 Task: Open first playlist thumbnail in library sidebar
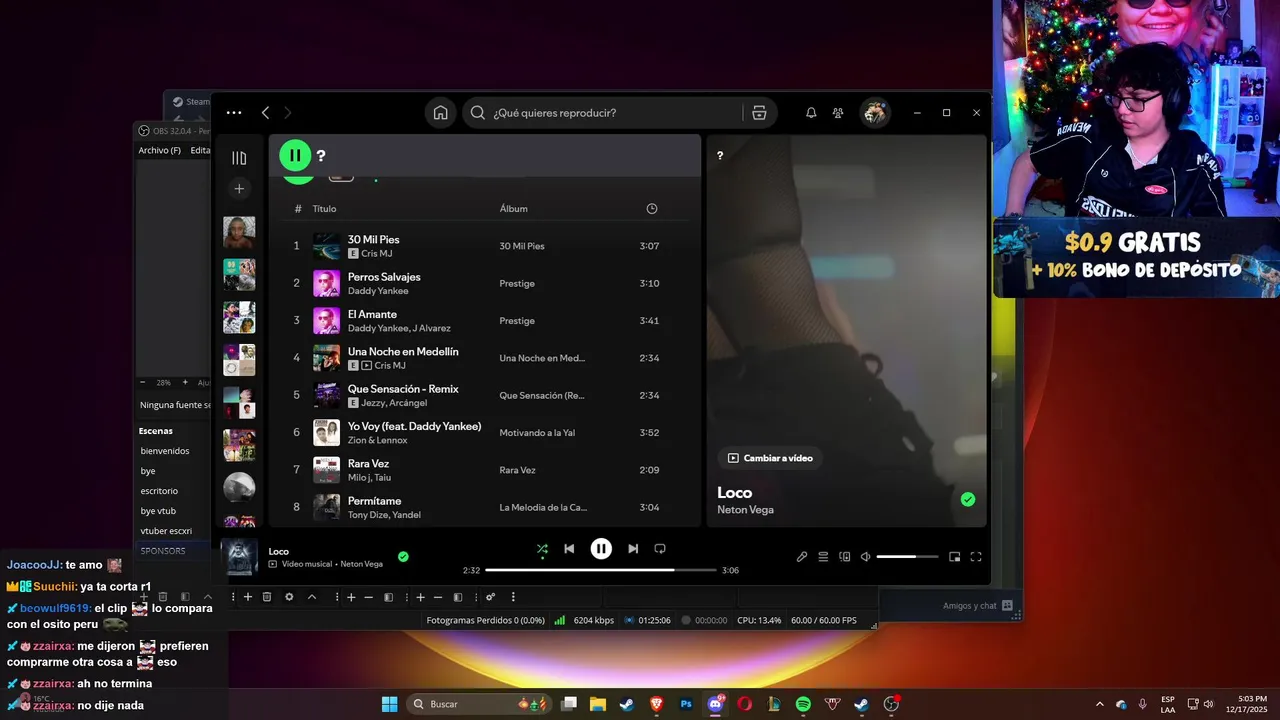[239, 232]
